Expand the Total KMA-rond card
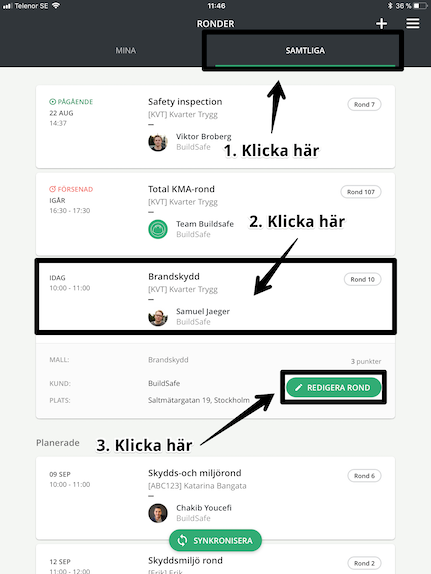This screenshot has height=574, width=431. (215, 214)
